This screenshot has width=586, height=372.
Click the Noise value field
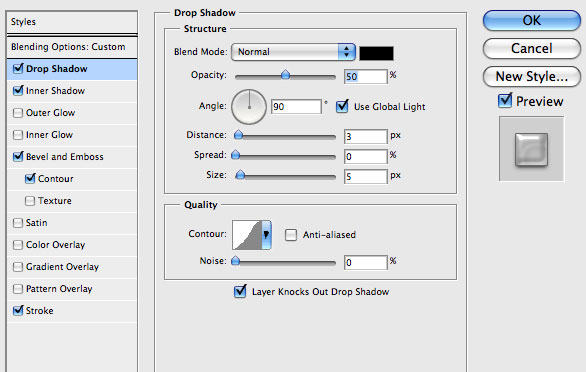[x=366, y=262]
